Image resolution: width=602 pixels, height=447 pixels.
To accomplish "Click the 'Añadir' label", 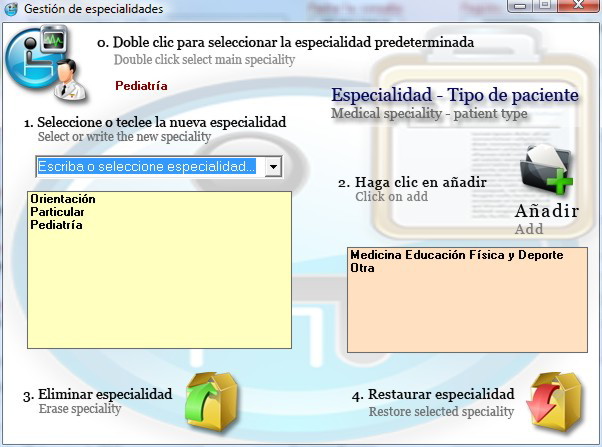I will tap(547, 211).
